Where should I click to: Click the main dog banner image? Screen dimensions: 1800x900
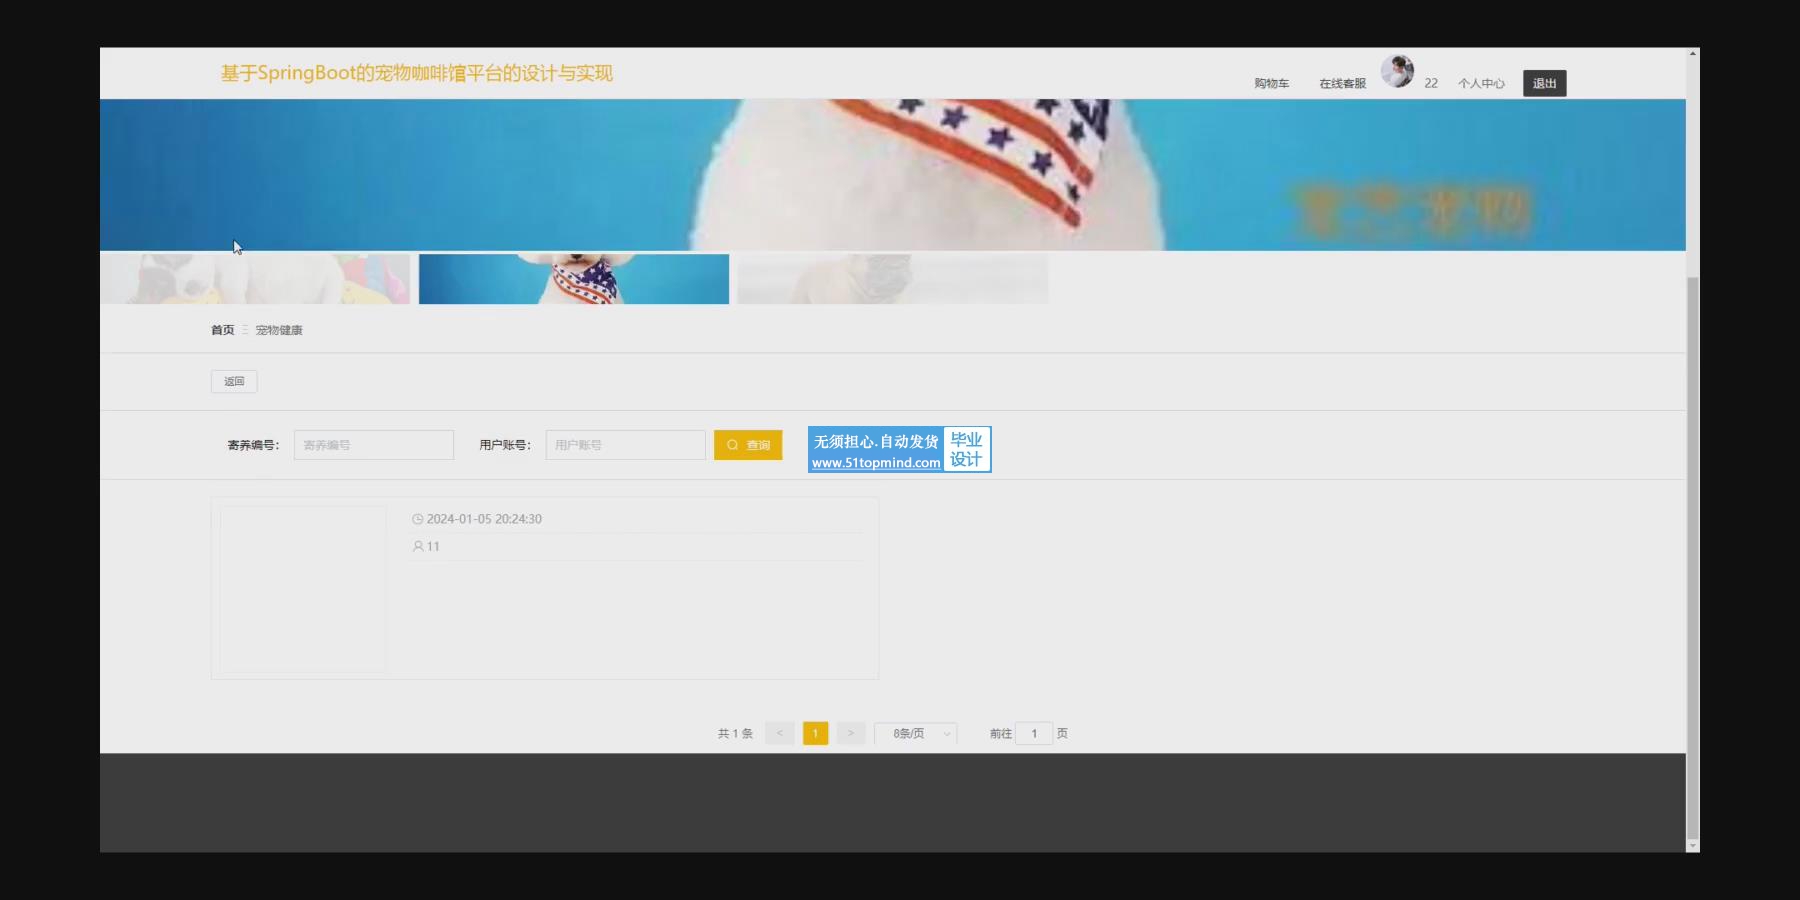893,174
